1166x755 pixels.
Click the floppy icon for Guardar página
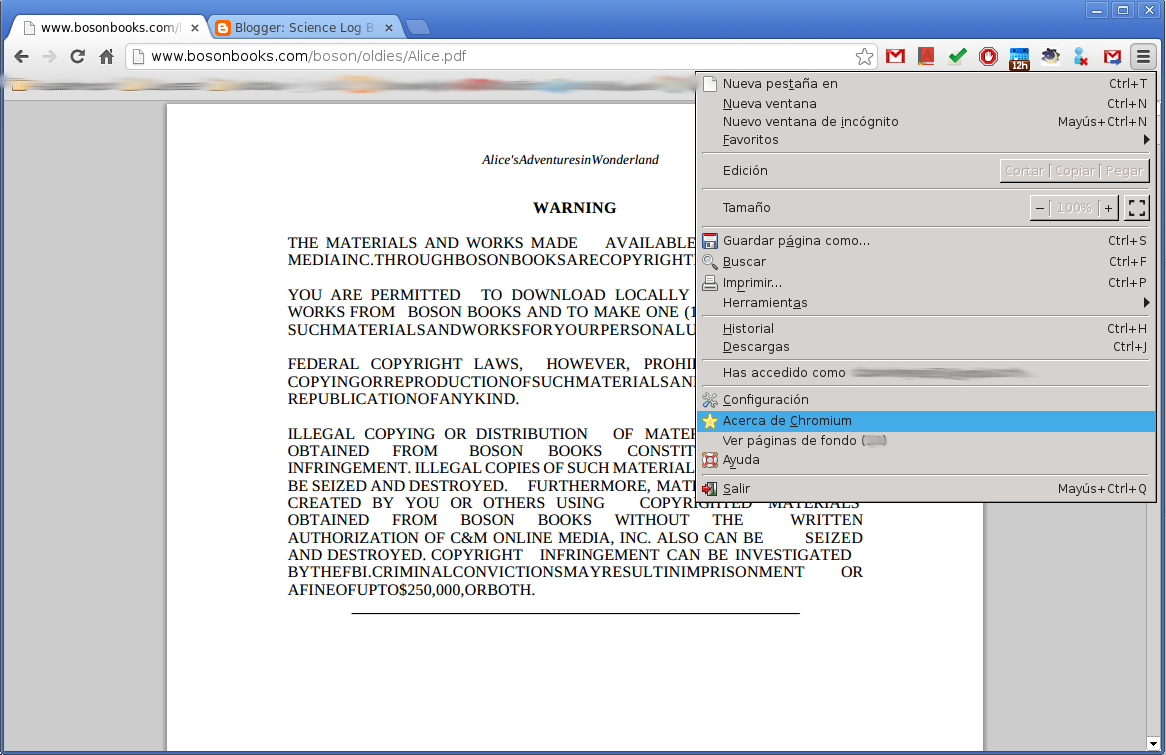[x=710, y=241]
